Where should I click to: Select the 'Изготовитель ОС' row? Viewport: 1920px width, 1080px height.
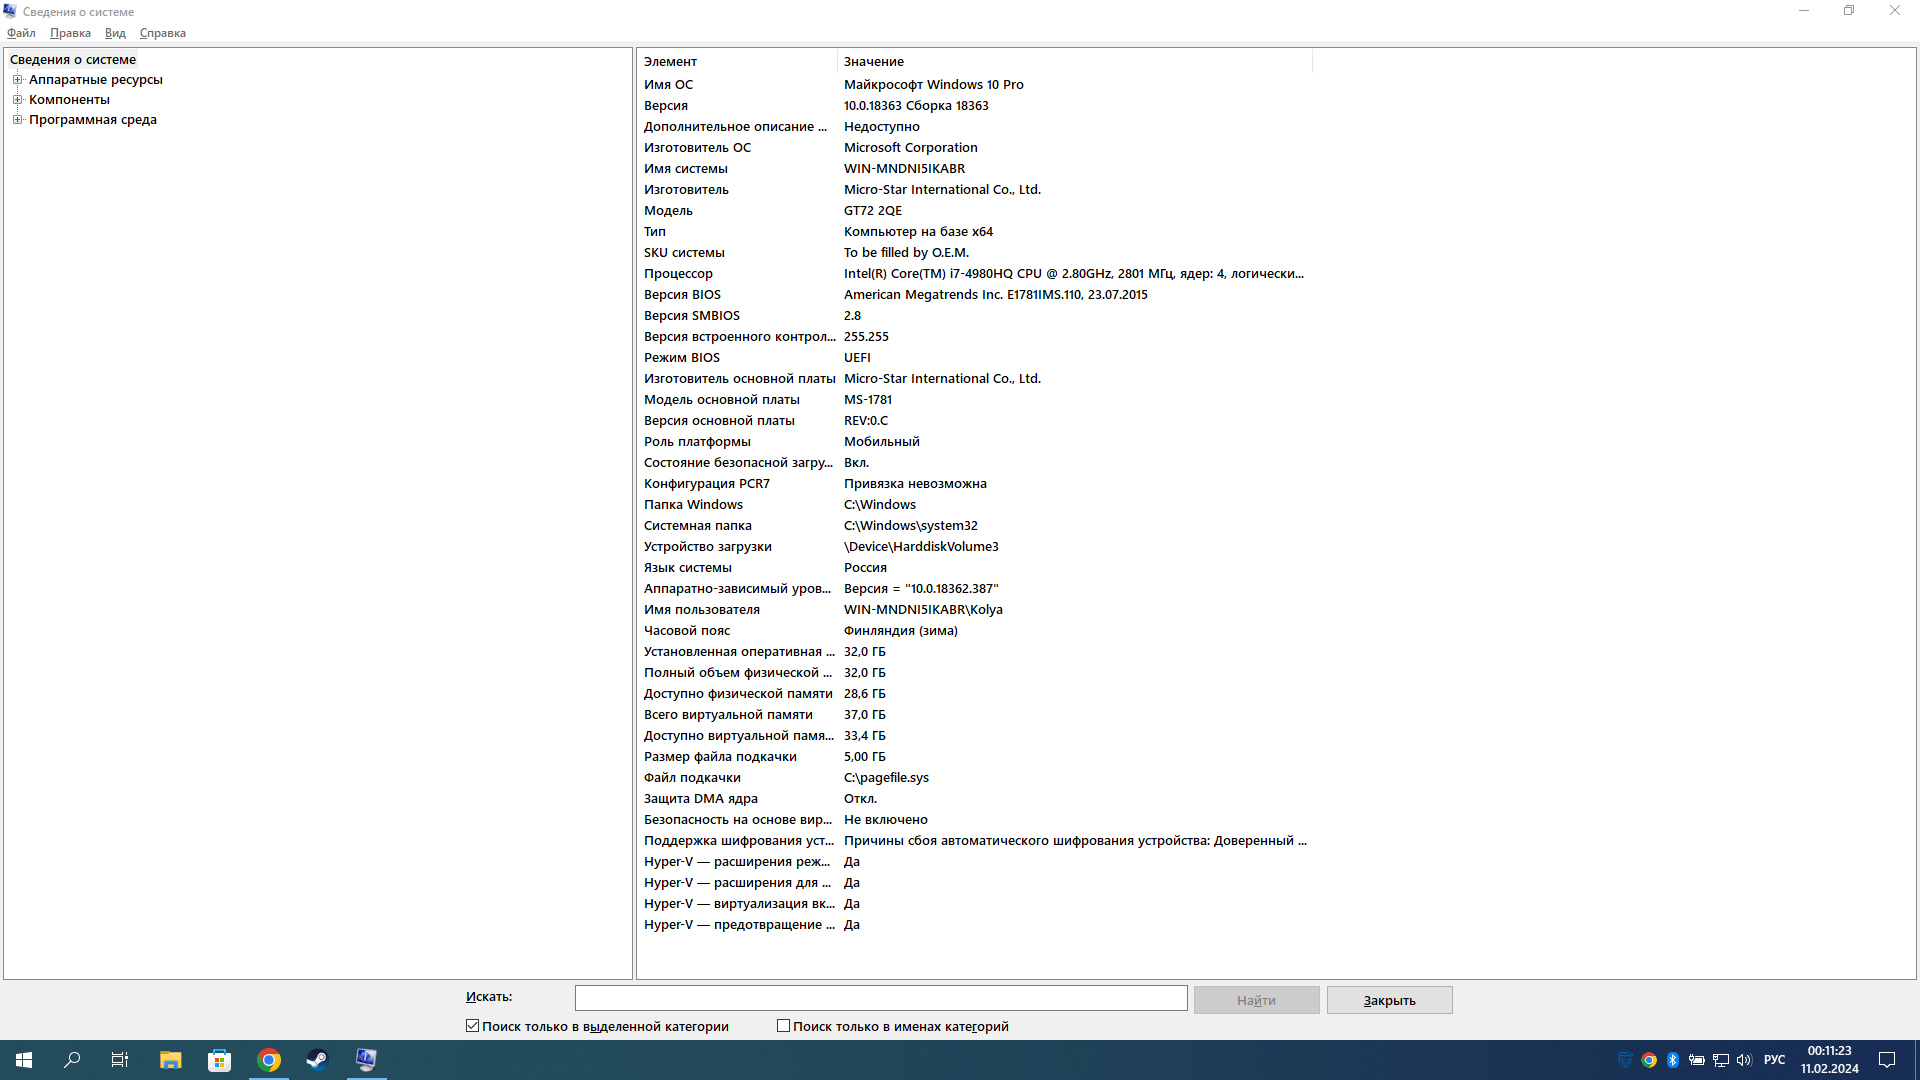point(975,148)
